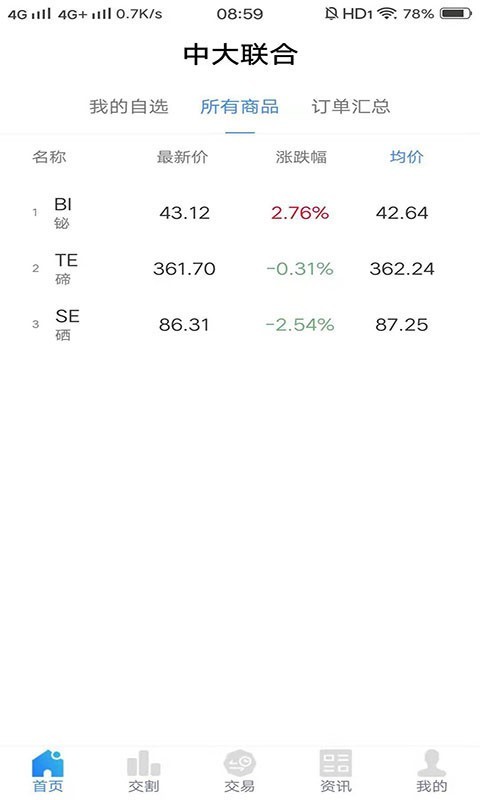Screen dimensions: 480x800
Task: Open the 我的 profile icon
Action: point(432,763)
